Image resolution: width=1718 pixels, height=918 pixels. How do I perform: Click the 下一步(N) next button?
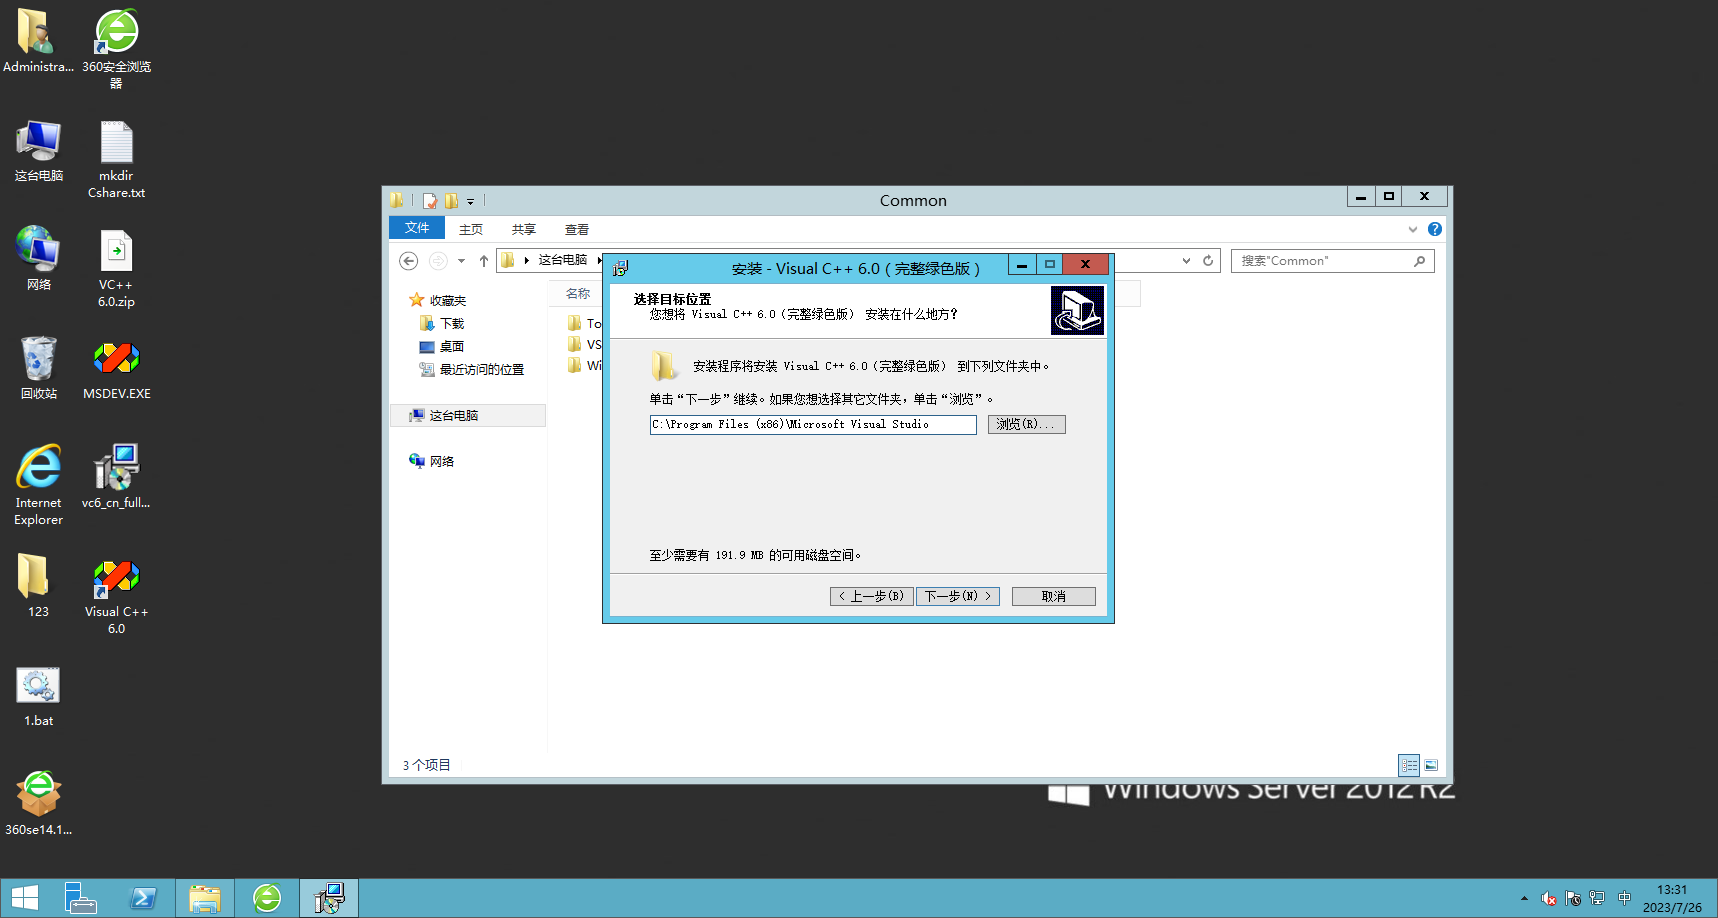pos(957,596)
